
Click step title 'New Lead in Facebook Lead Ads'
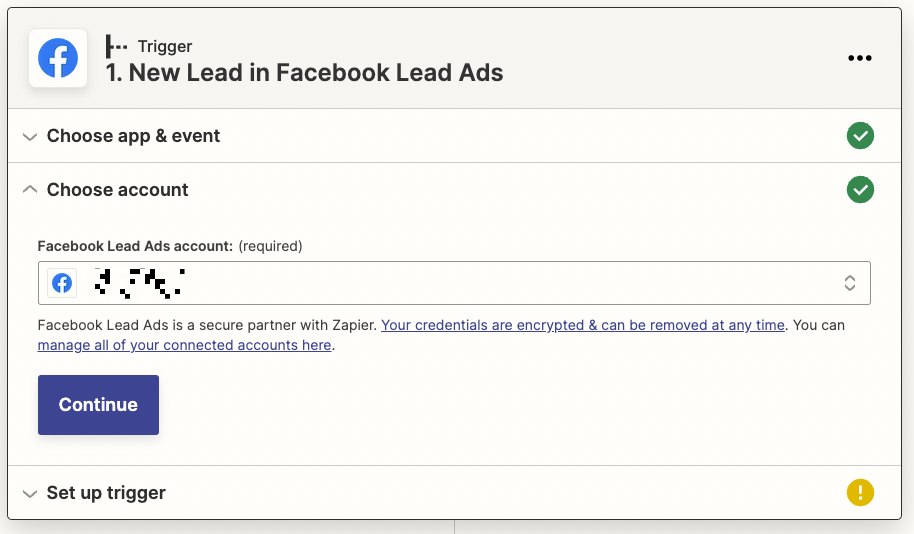[x=304, y=72]
